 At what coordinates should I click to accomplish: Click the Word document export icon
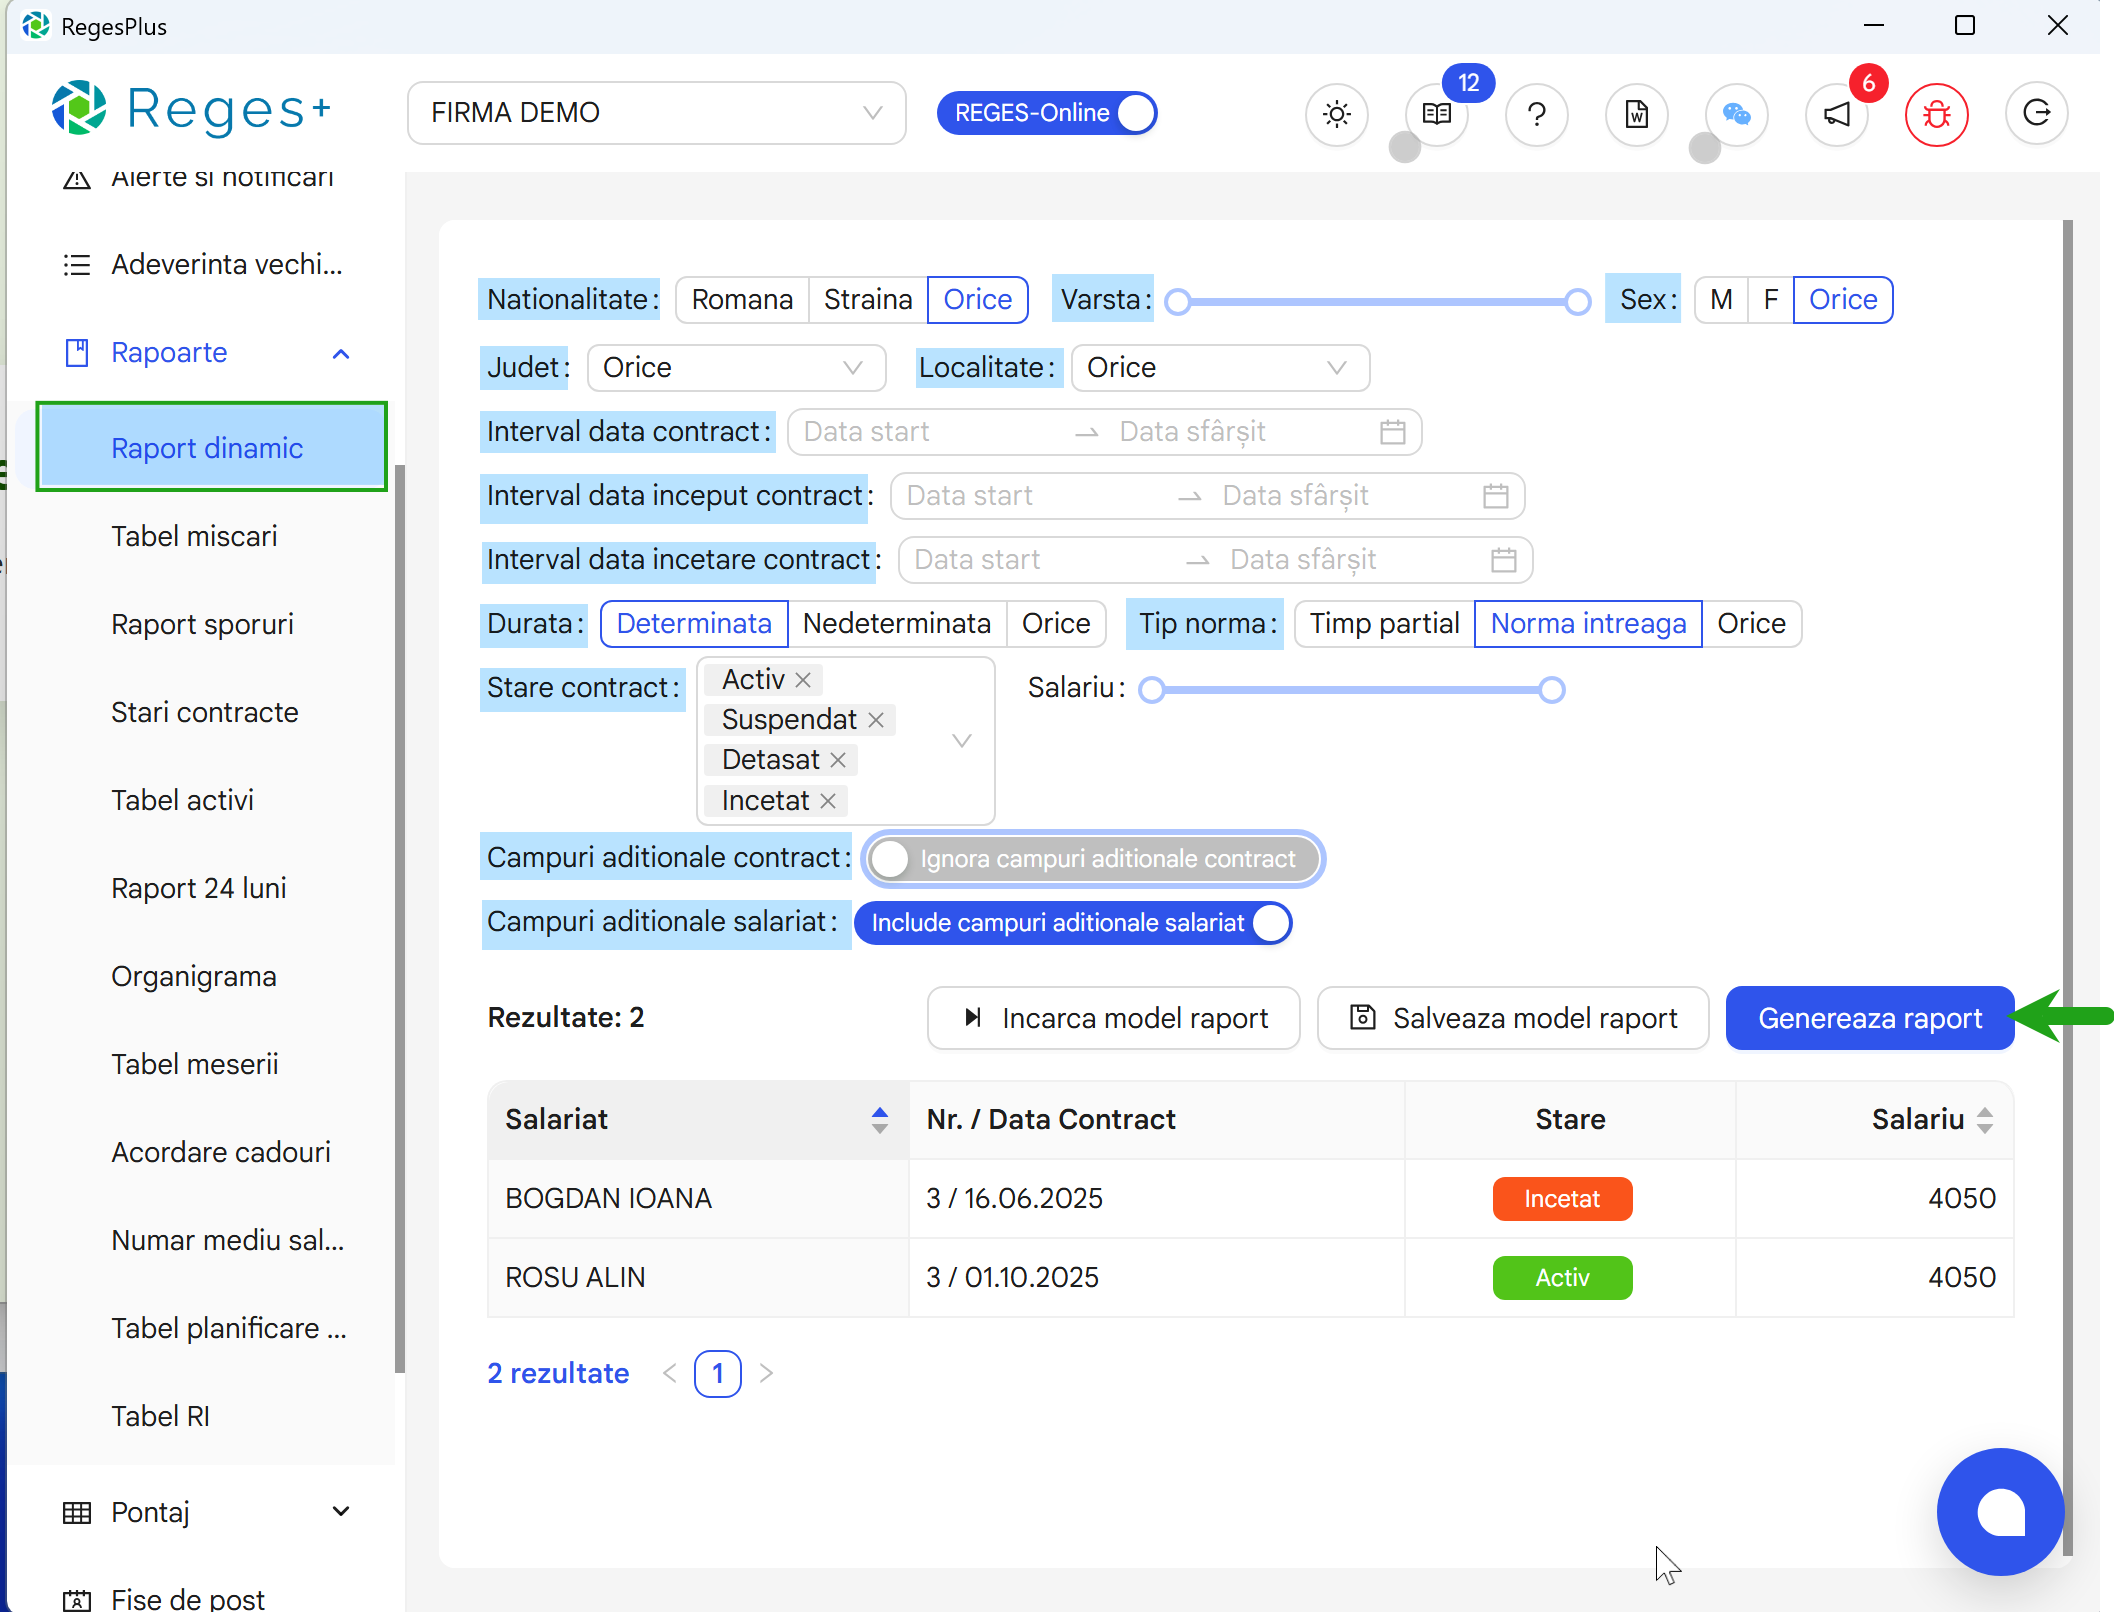click(1636, 114)
